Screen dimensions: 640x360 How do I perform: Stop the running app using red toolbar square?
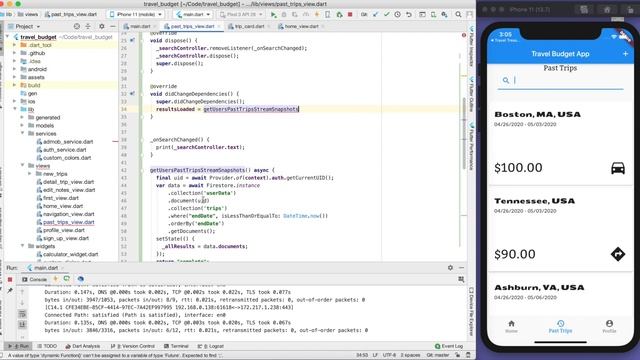tap(350, 14)
